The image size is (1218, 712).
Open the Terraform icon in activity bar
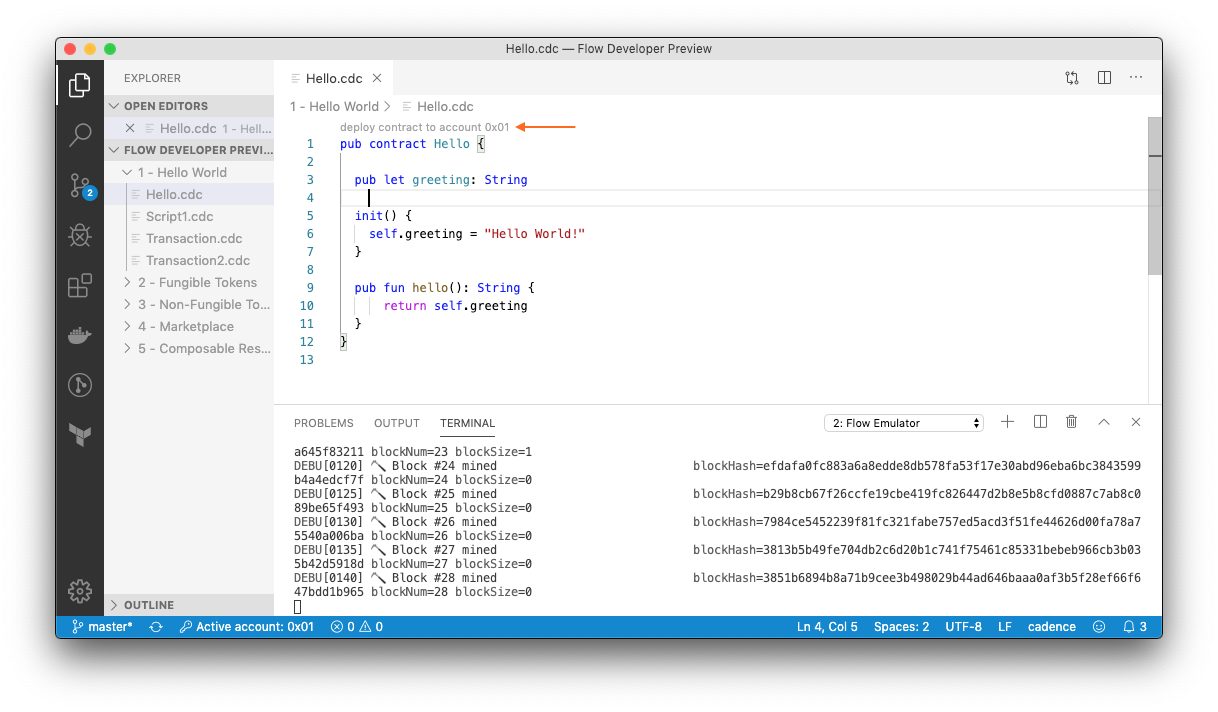[80, 434]
